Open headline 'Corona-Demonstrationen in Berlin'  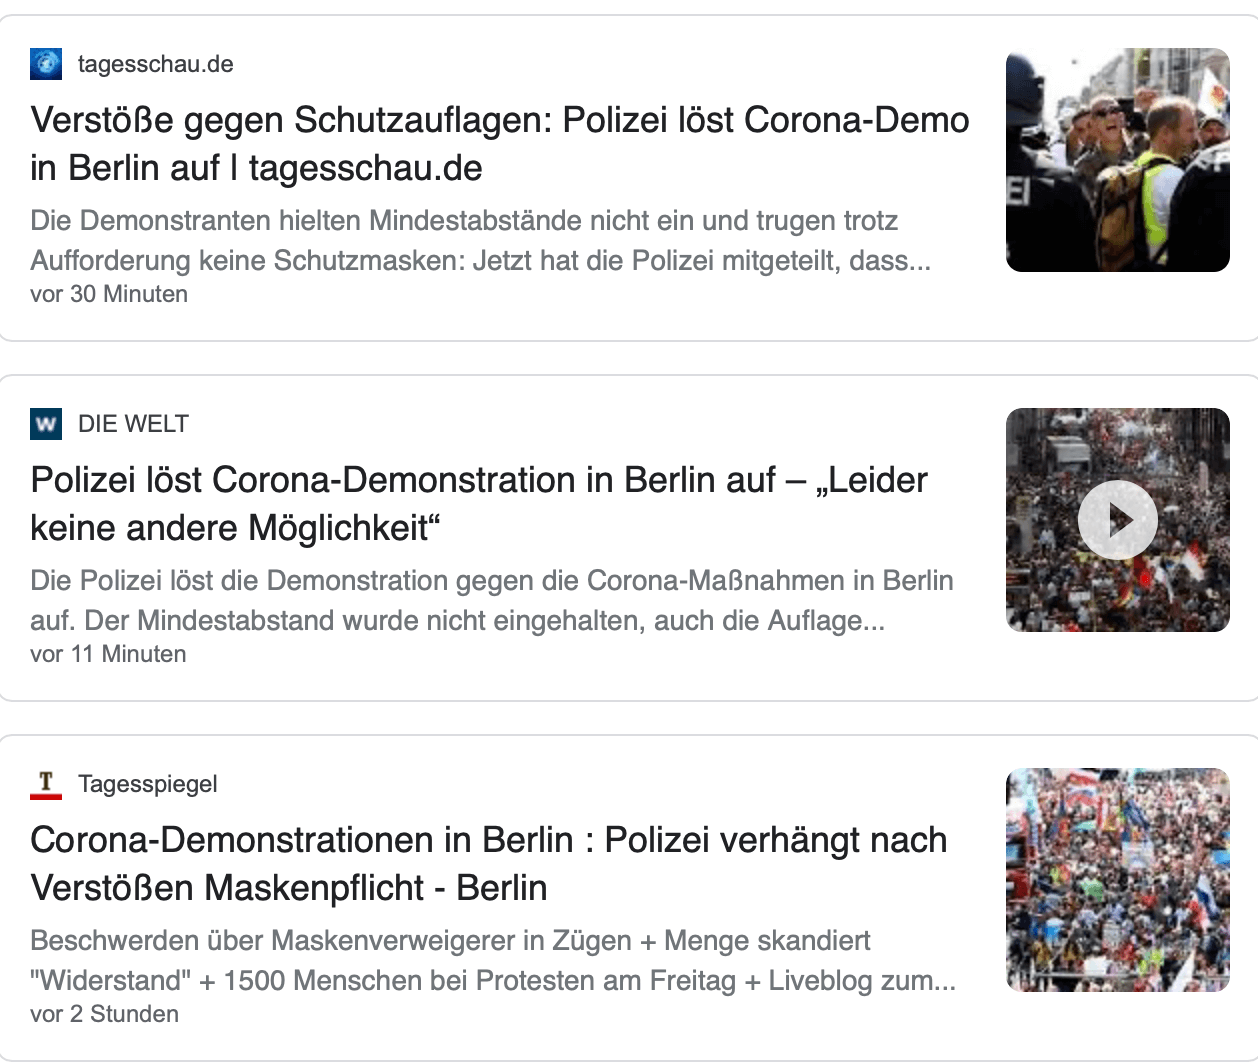click(x=488, y=841)
